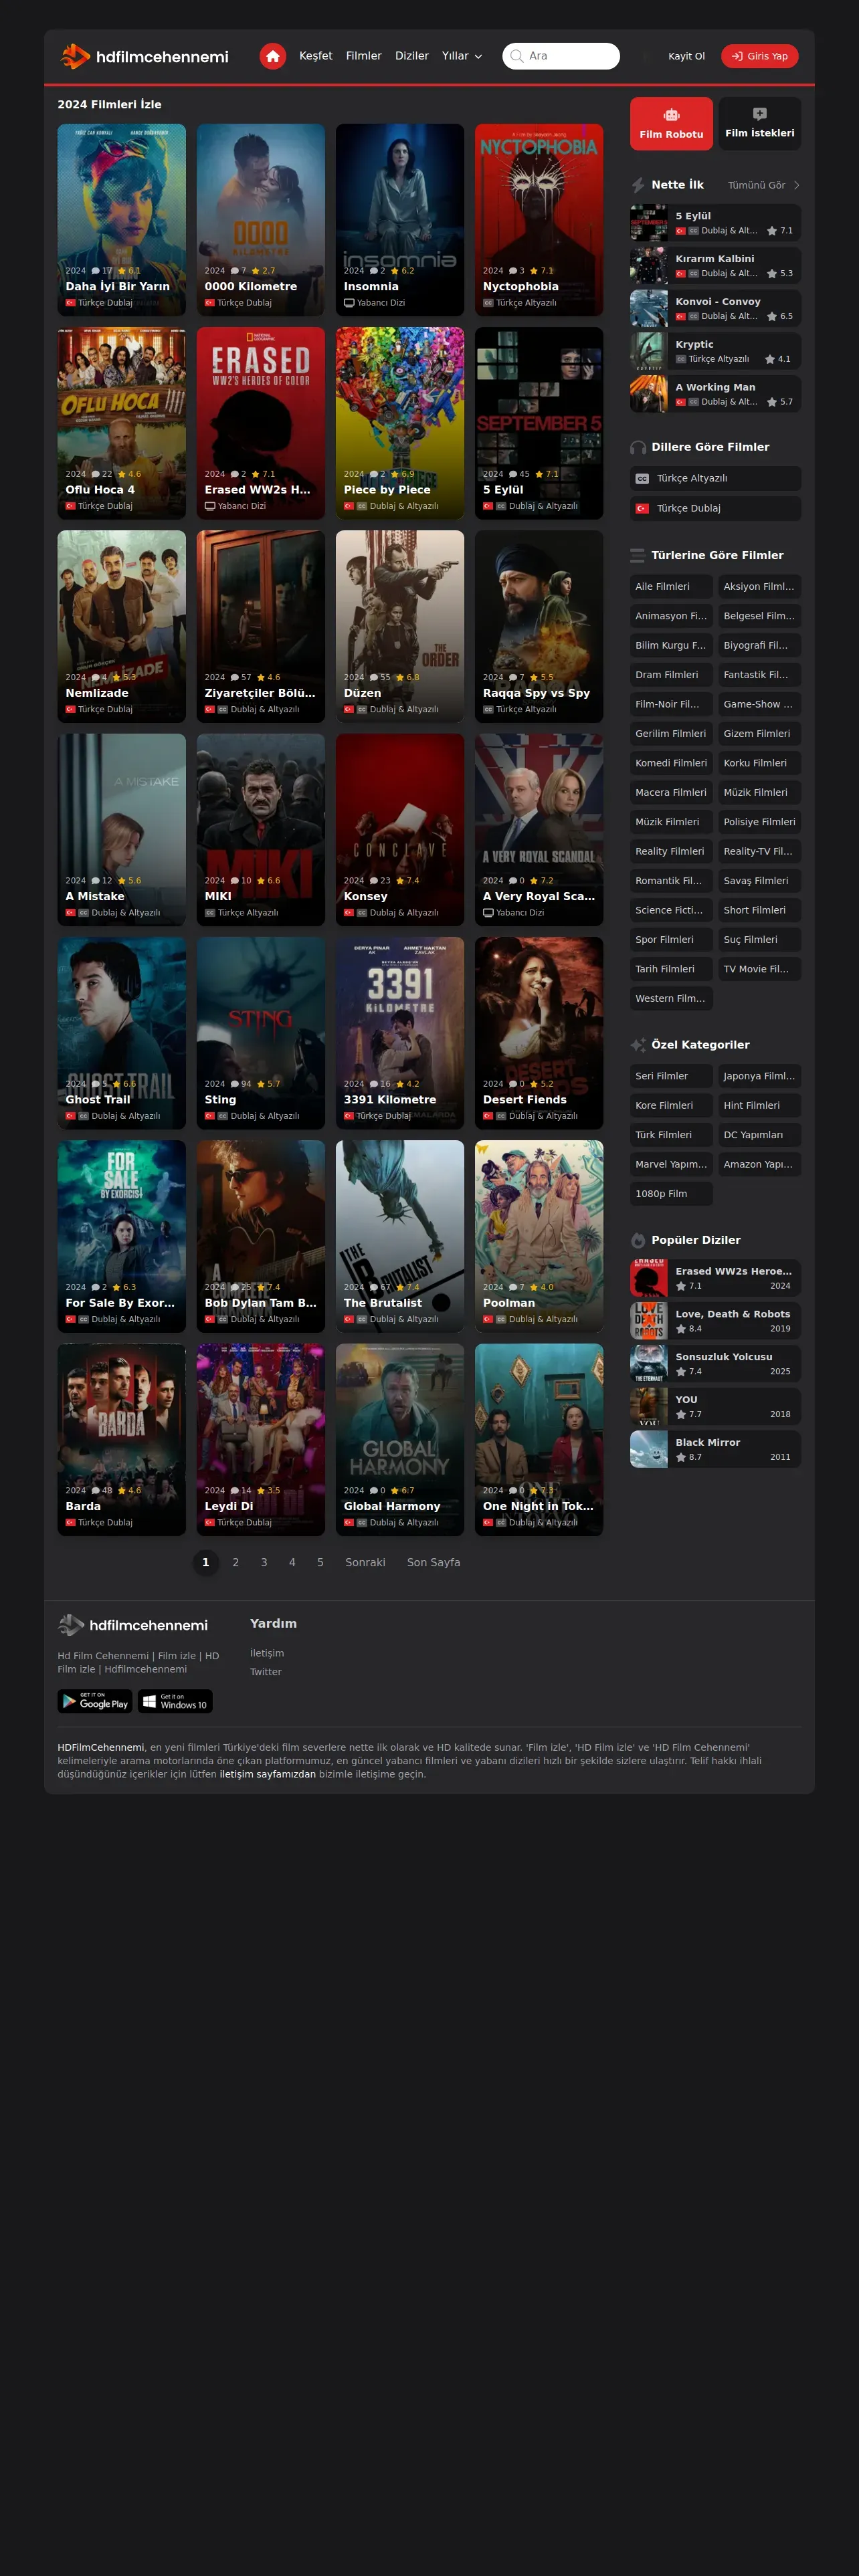This screenshot has width=859, height=2576.
Task: Click the Türlerine Göre Filmler list icon
Action: click(638, 555)
